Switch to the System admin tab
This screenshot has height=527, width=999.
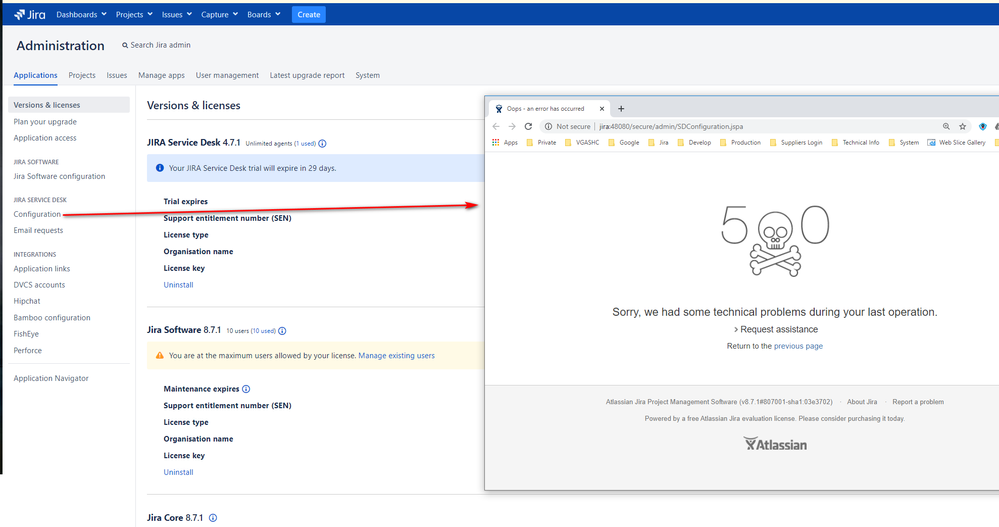(x=368, y=75)
